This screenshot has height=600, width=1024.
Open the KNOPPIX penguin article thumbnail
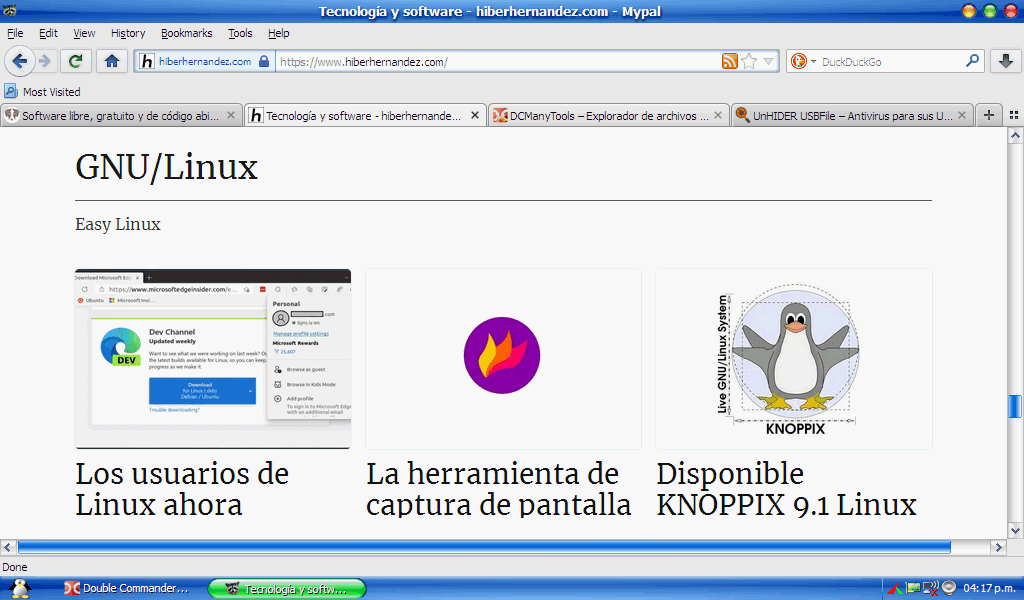793,358
